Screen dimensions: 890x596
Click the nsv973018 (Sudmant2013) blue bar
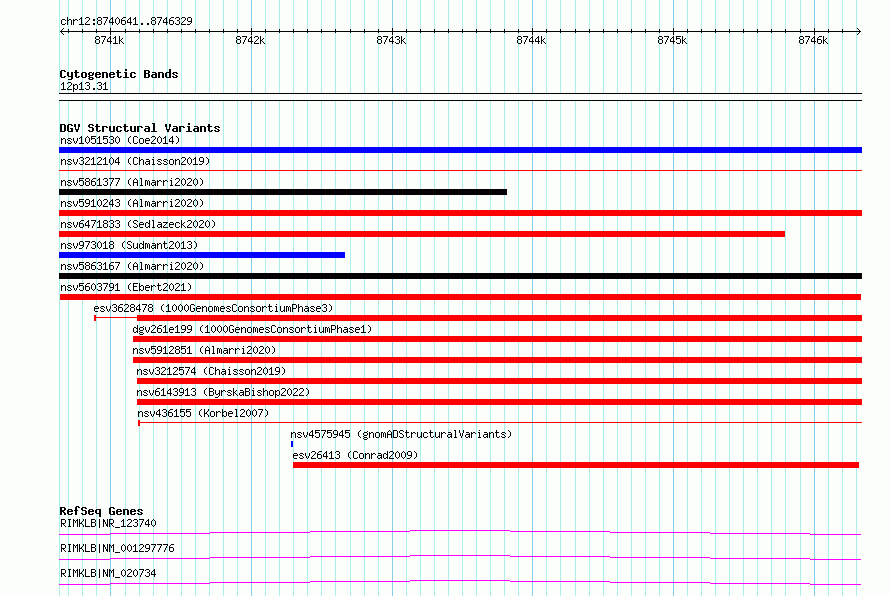tap(202, 255)
